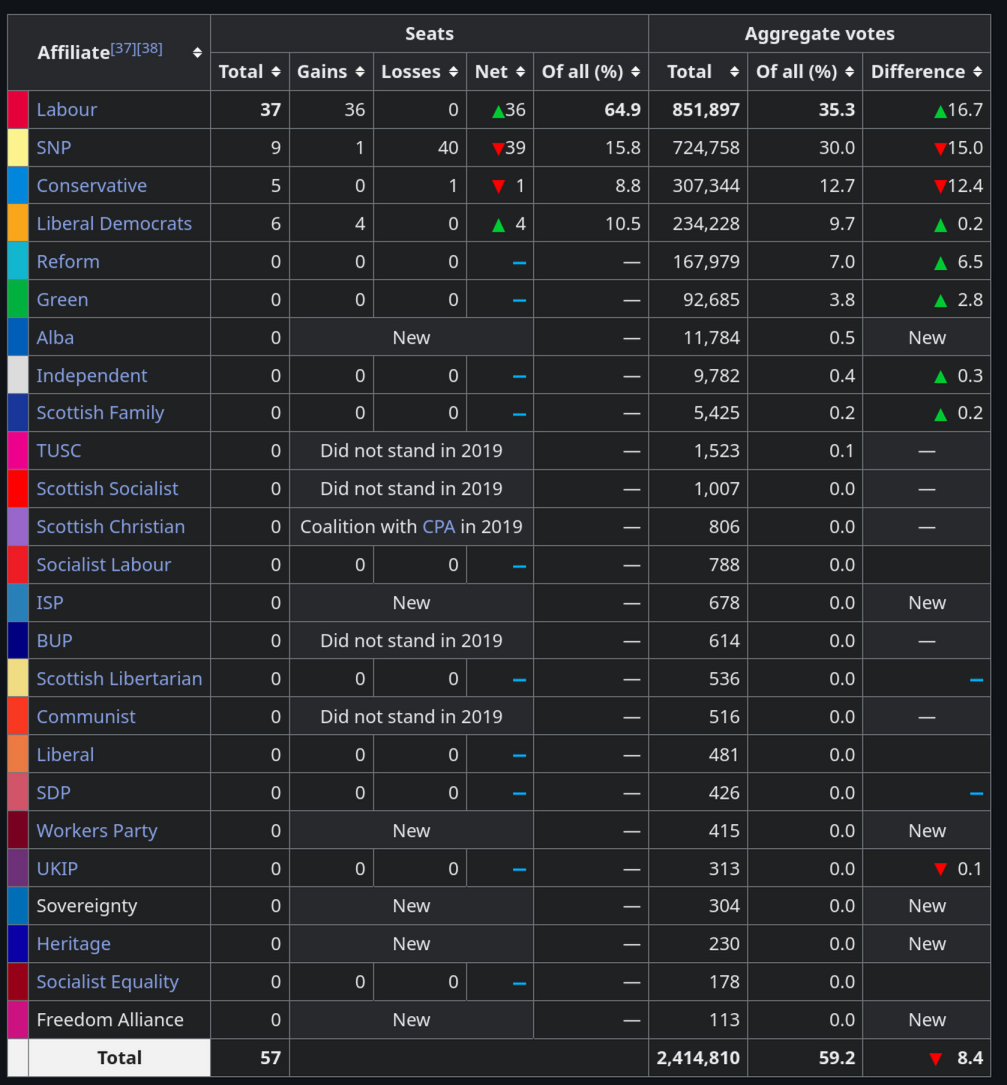Open the TUSC link

tap(58, 450)
